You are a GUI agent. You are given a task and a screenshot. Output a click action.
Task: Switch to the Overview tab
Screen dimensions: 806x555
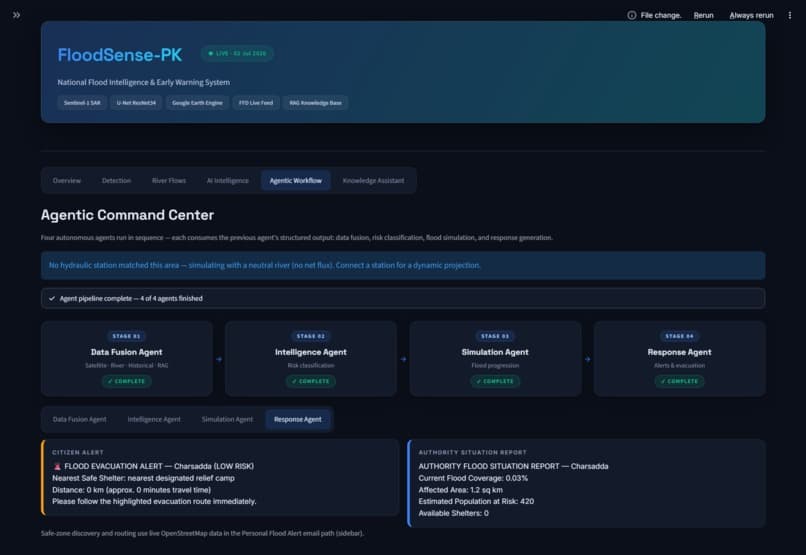click(67, 180)
